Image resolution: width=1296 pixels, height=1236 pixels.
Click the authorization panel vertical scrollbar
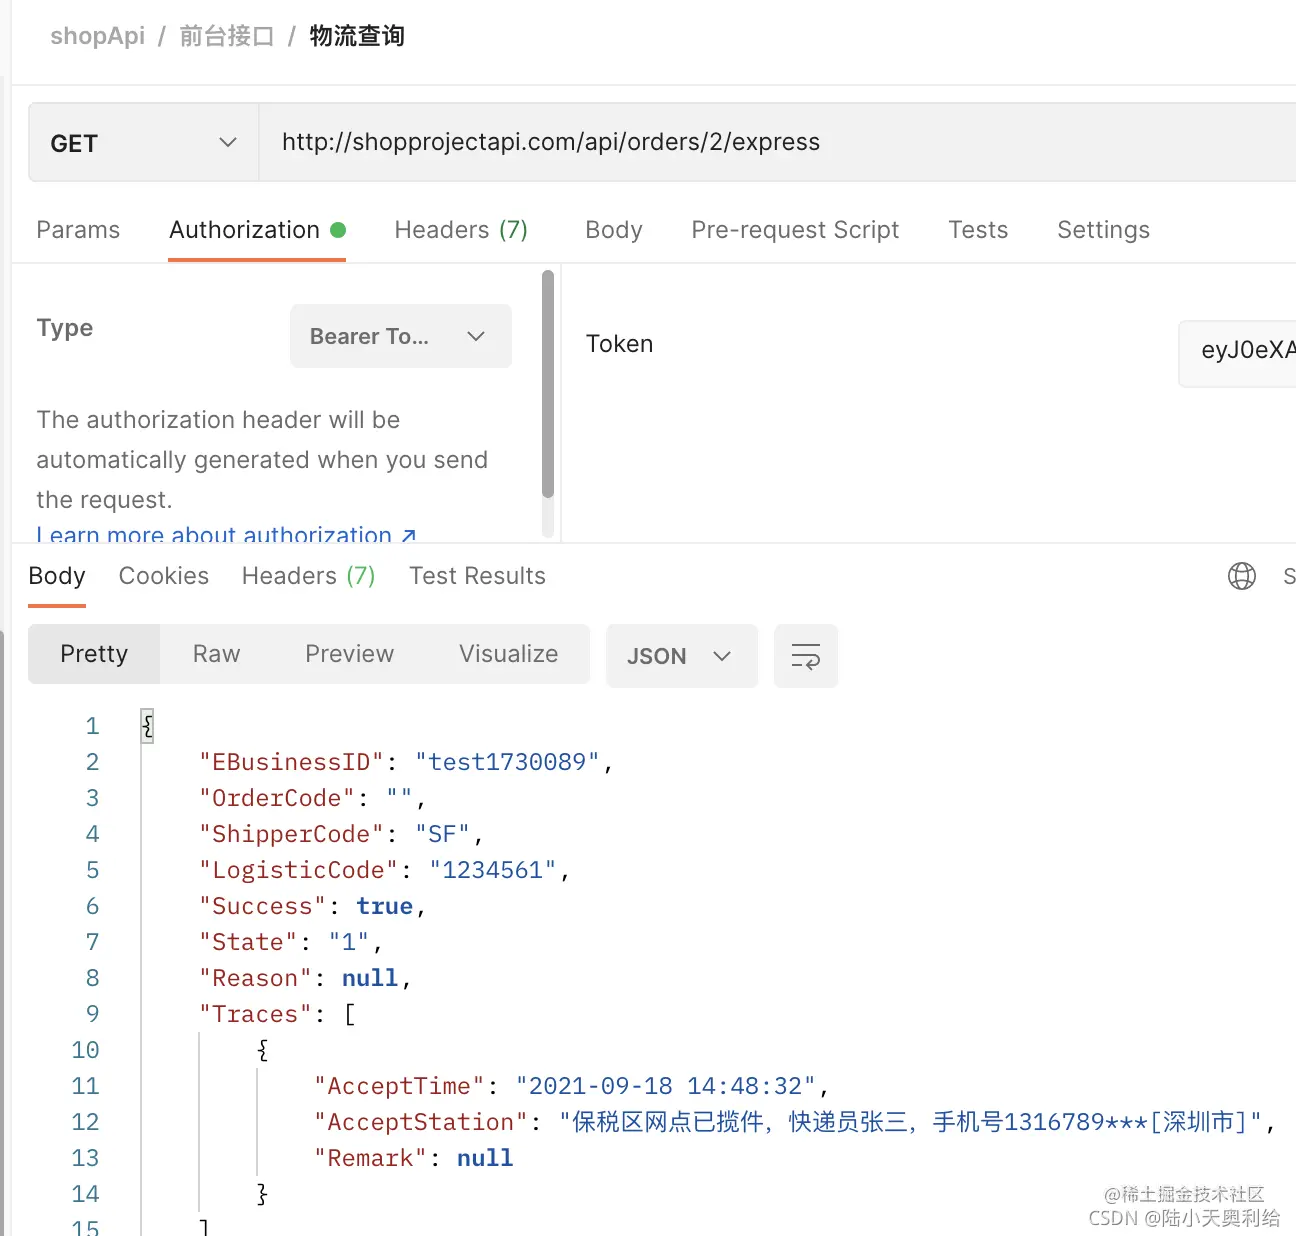click(547, 384)
